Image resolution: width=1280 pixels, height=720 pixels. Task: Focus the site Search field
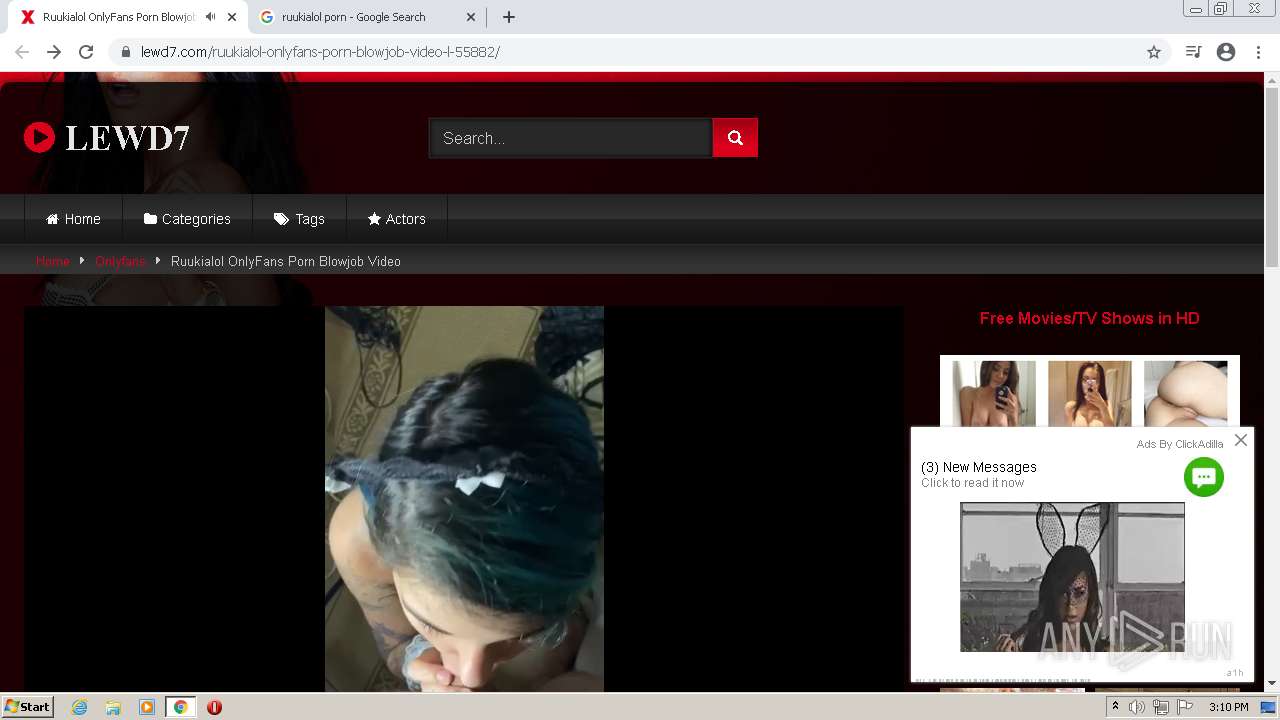(x=570, y=138)
